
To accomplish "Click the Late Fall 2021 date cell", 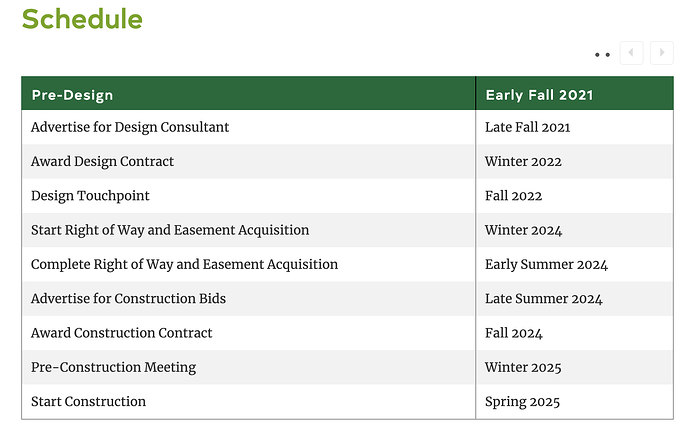I will point(575,127).
